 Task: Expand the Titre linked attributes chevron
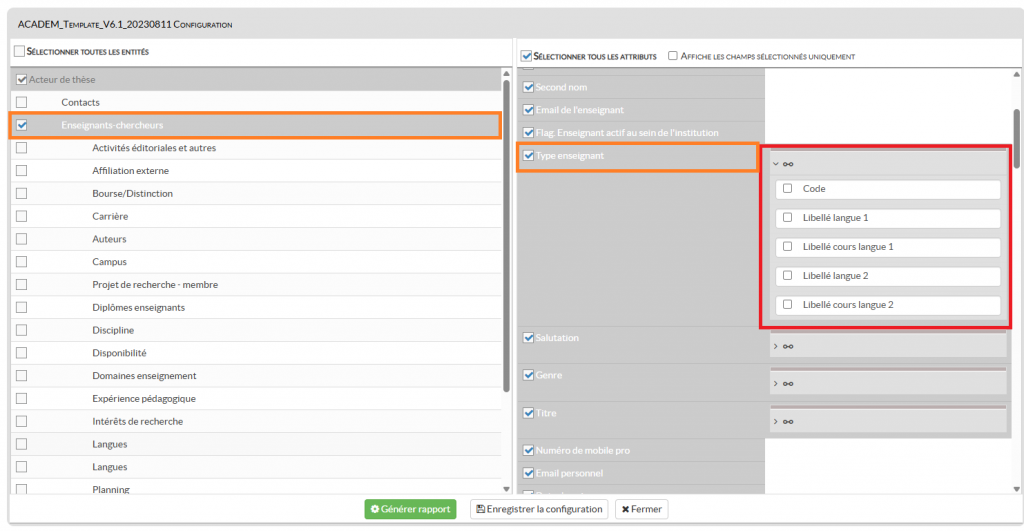[x=776, y=421]
